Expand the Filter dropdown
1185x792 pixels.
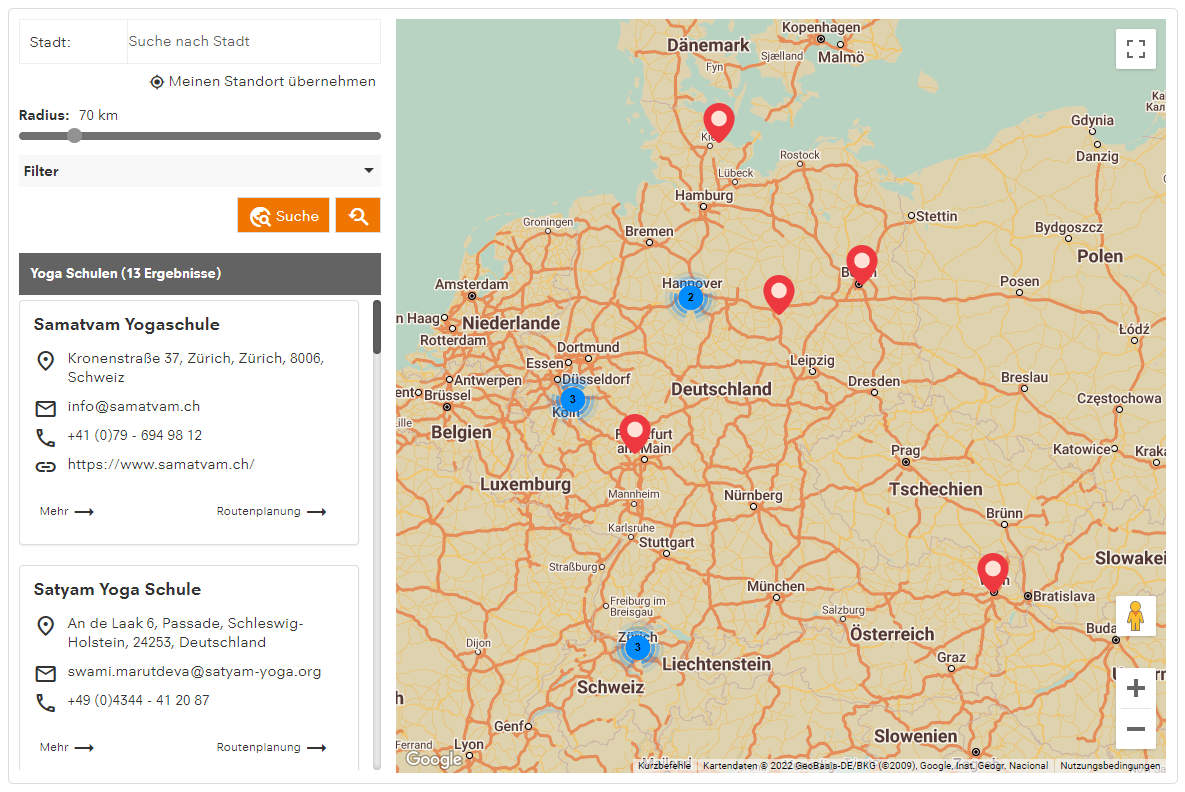[199, 171]
